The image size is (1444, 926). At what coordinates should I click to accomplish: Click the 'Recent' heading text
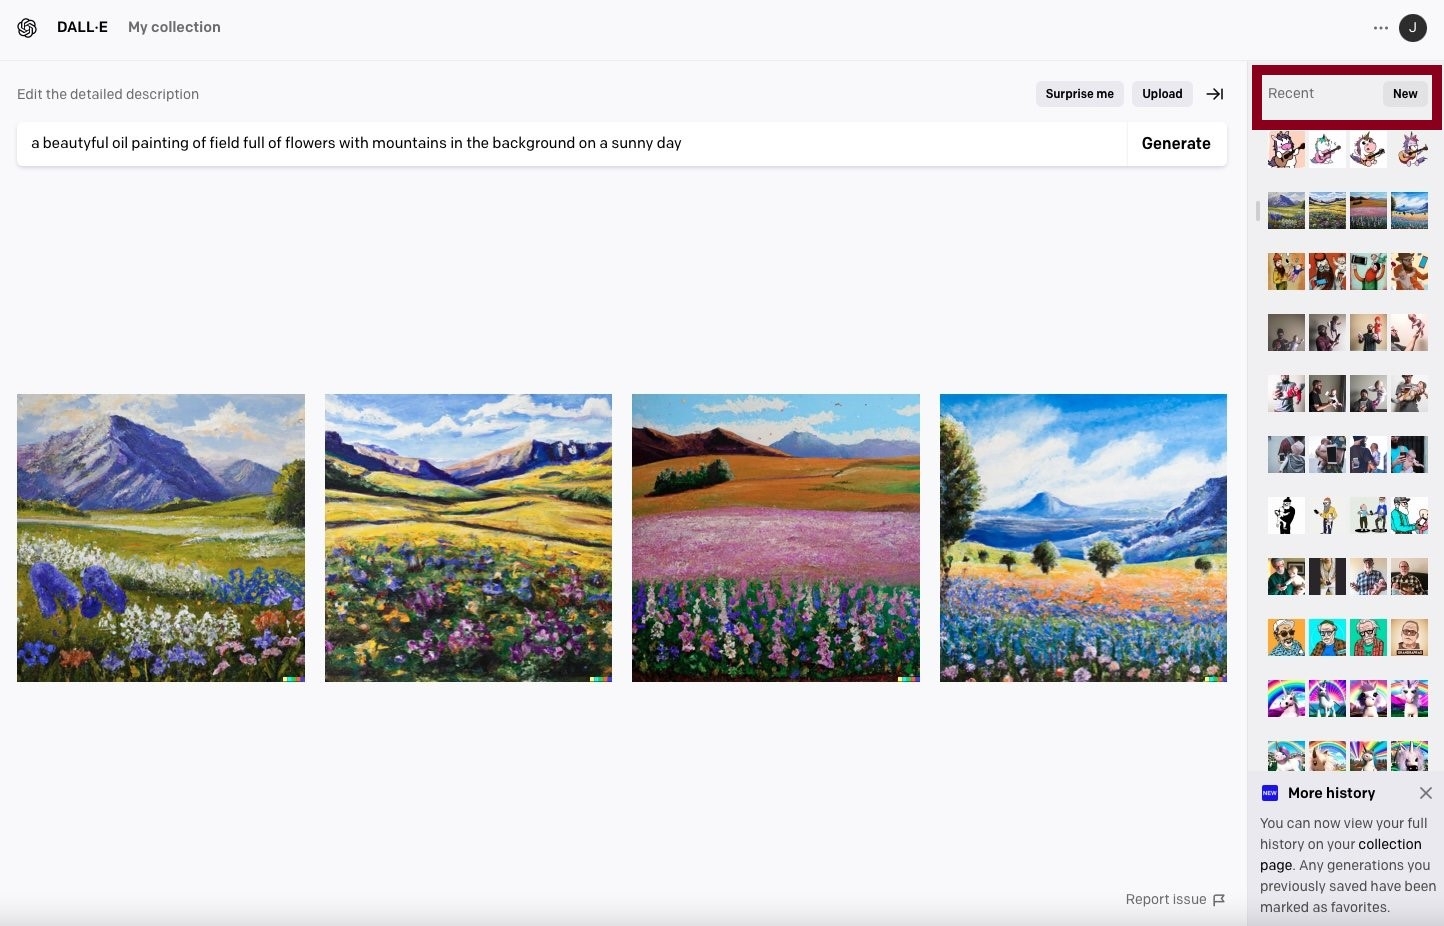click(1291, 93)
